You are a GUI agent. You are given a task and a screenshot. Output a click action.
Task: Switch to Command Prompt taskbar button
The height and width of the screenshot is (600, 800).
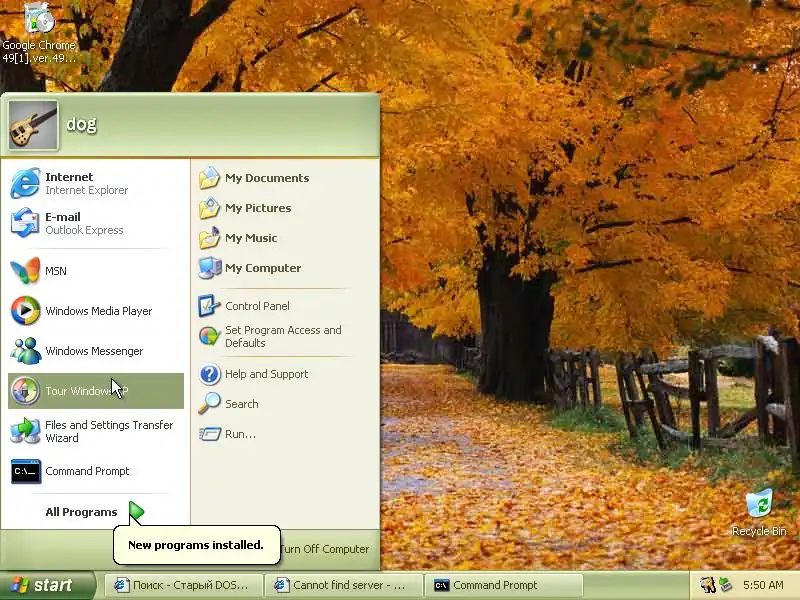tap(504, 585)
